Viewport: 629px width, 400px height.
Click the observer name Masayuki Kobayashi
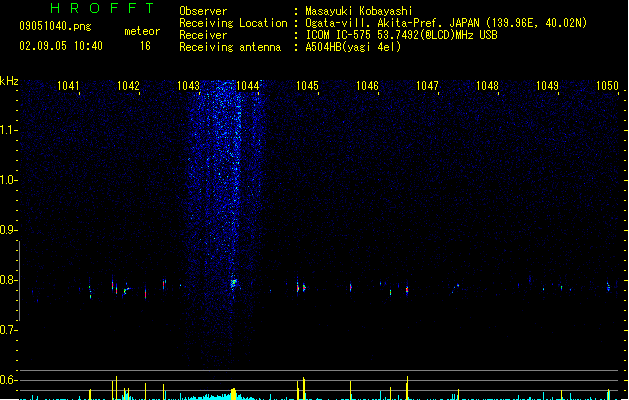tap(359, 11)
